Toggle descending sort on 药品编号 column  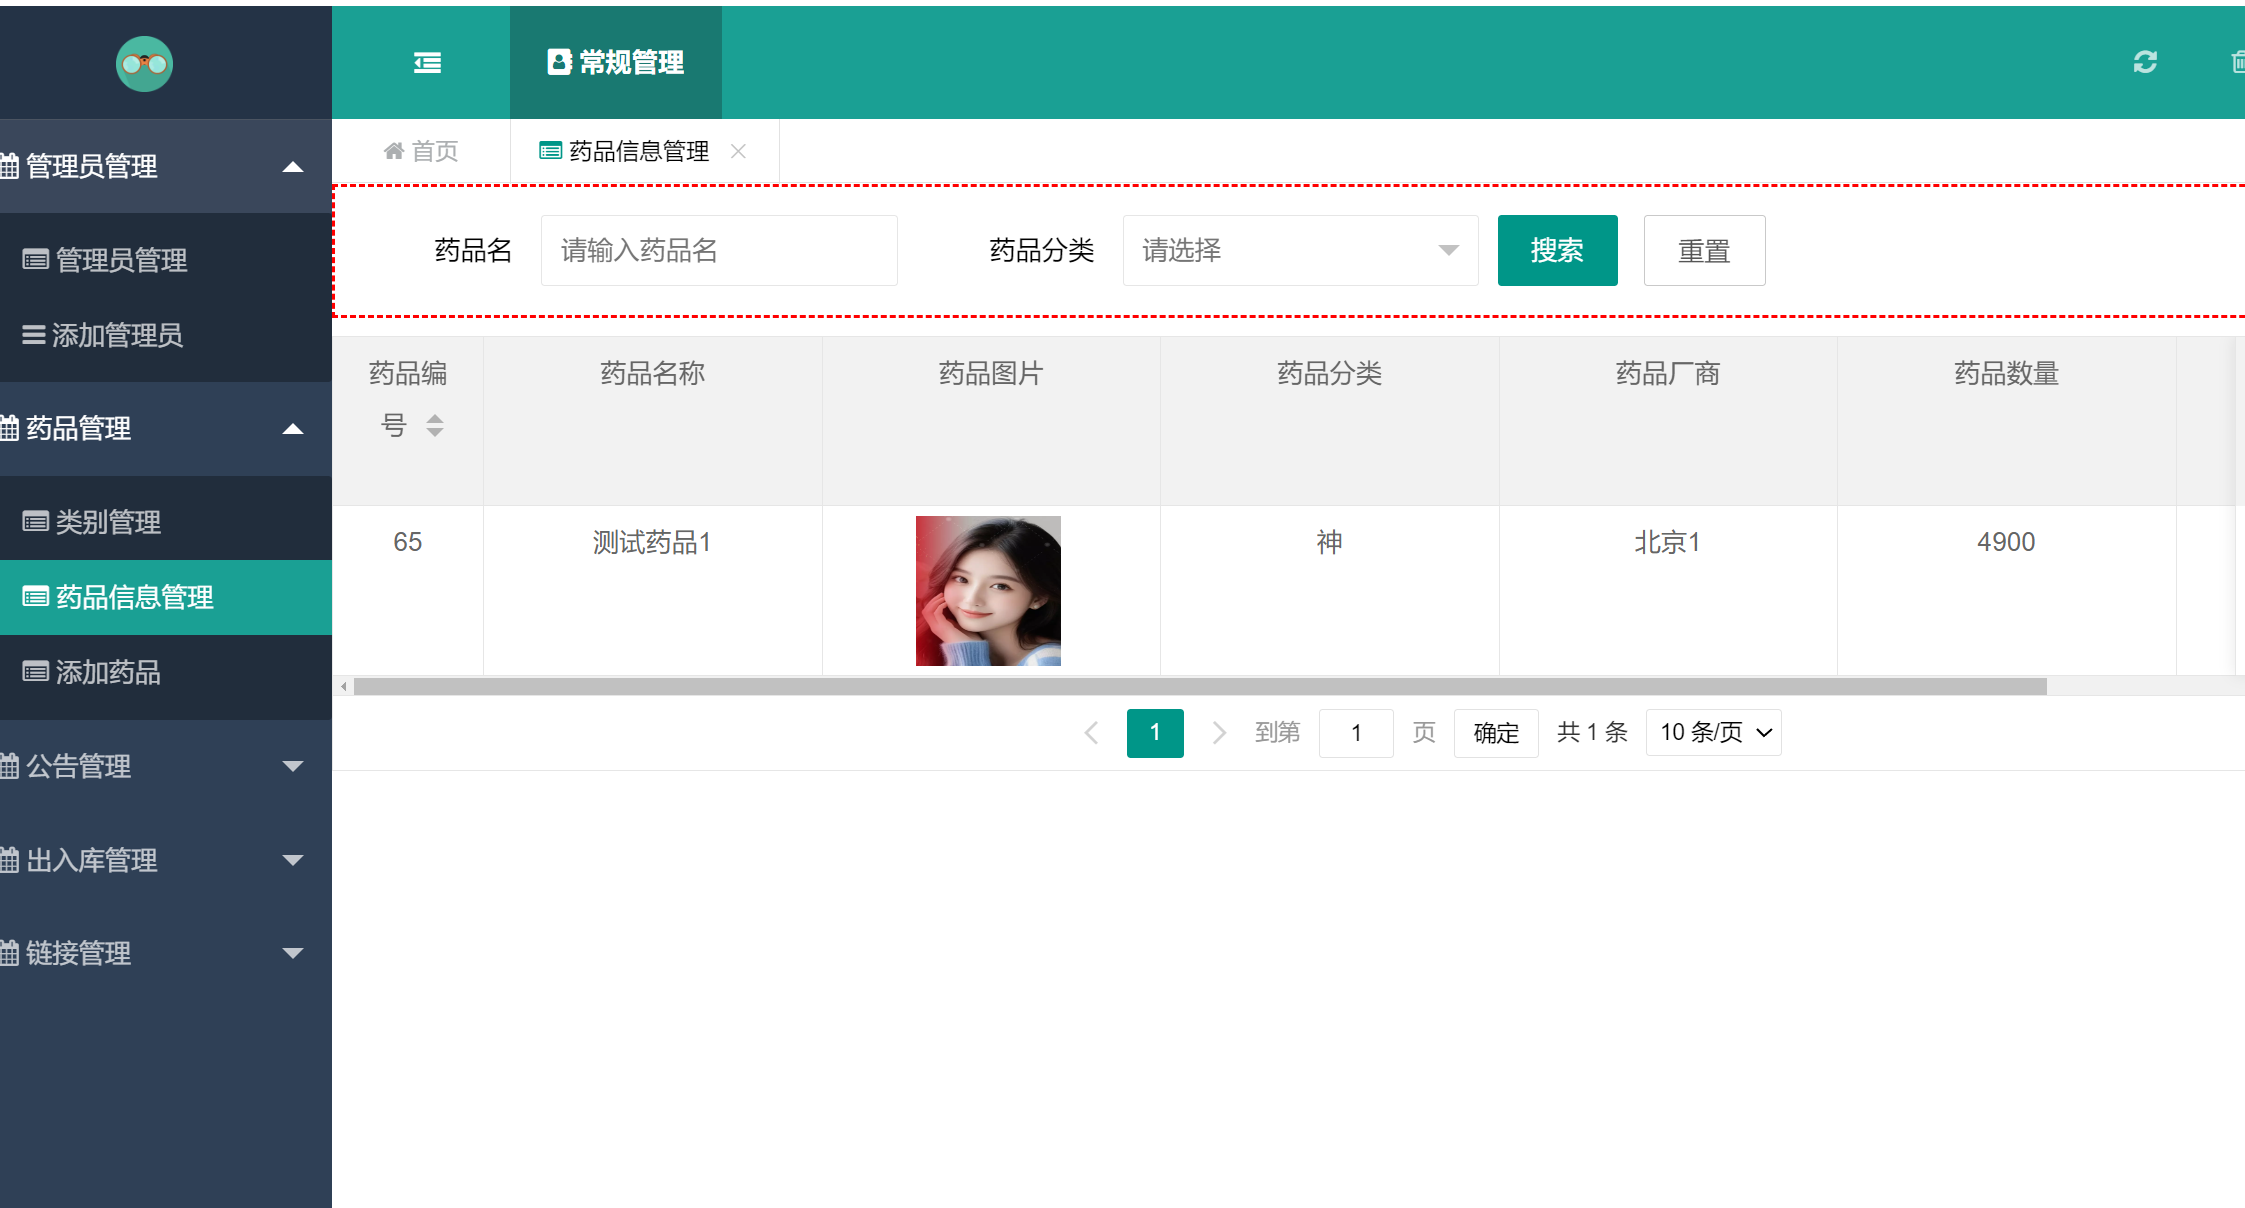pos(436,432)
